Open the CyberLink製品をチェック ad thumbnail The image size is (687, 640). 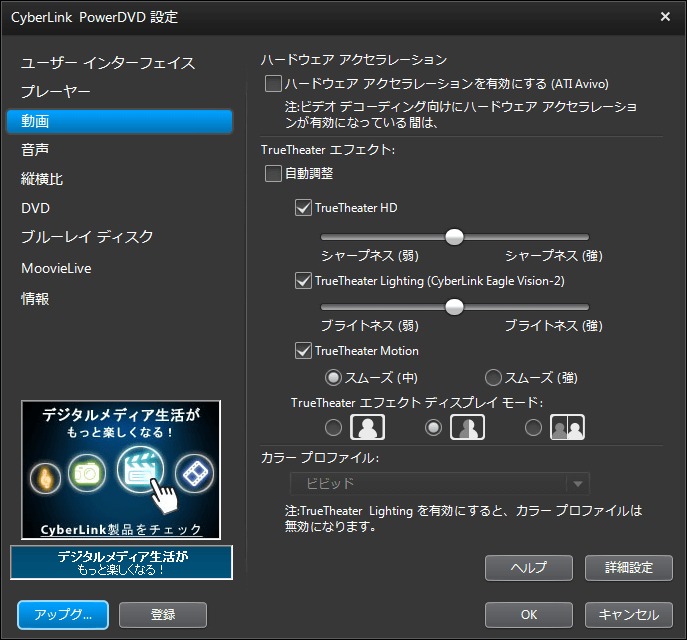click(x=121, y=470)
